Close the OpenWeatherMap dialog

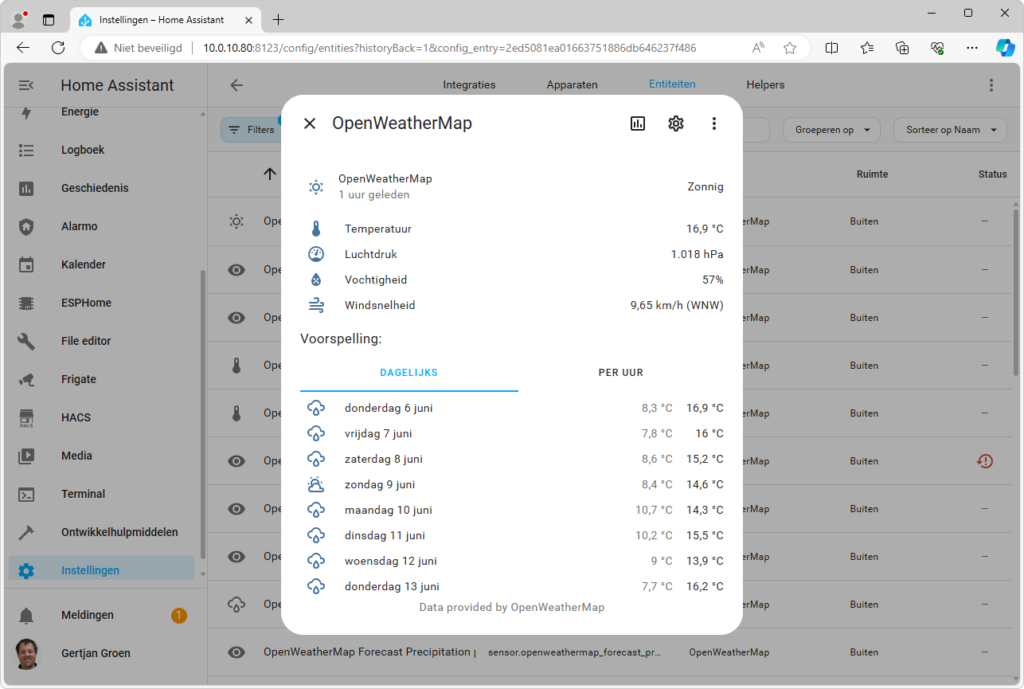tap(310, 123)
